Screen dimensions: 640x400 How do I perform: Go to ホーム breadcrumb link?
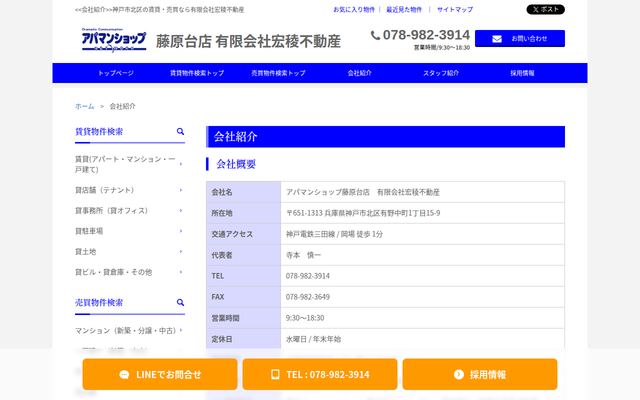point(84,106)
